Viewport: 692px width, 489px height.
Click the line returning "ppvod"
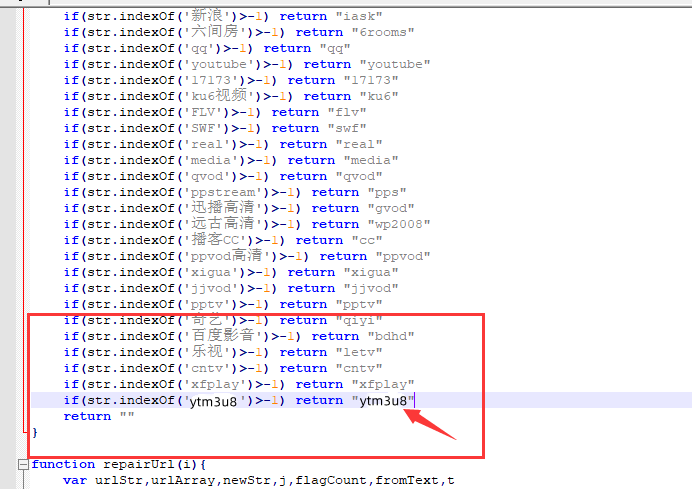point(247,256)
